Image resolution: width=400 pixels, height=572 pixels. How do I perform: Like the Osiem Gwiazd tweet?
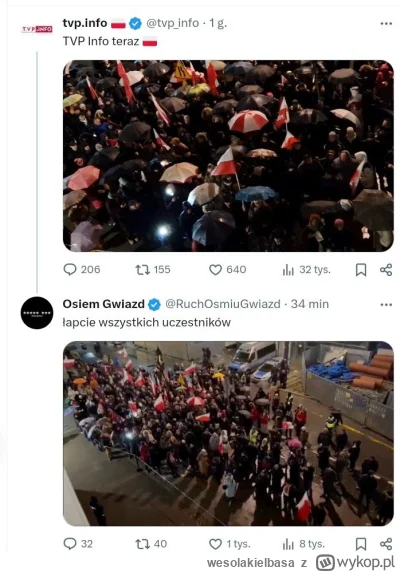229,544
